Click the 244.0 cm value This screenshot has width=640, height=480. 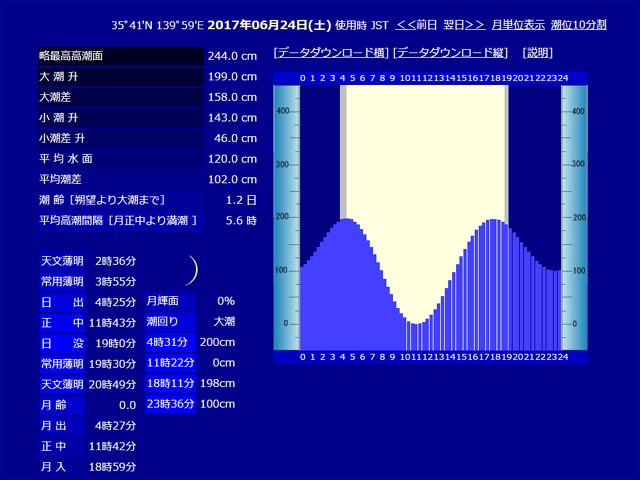[x=232, y=56]
